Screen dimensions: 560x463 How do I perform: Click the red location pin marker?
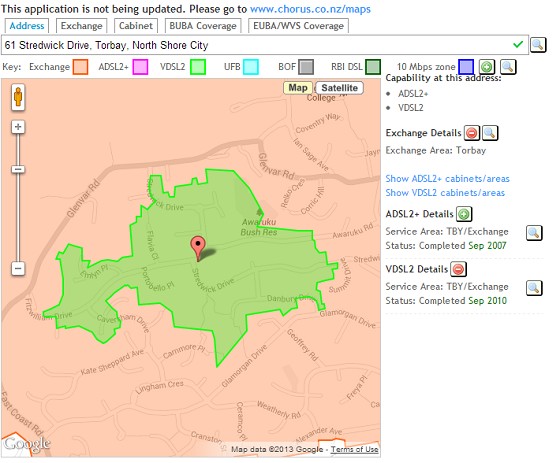pos(198,249)
